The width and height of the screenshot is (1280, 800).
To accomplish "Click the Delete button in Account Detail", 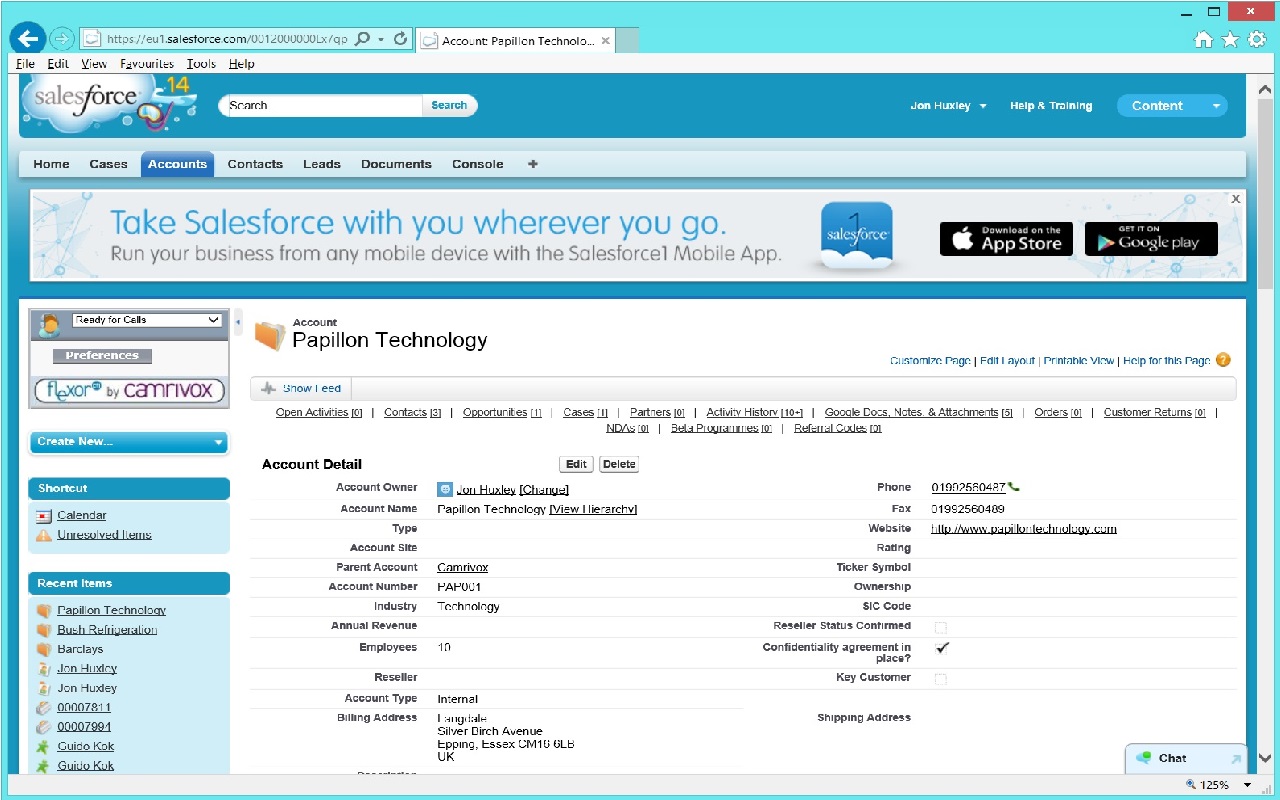I will tap(619, 464).
